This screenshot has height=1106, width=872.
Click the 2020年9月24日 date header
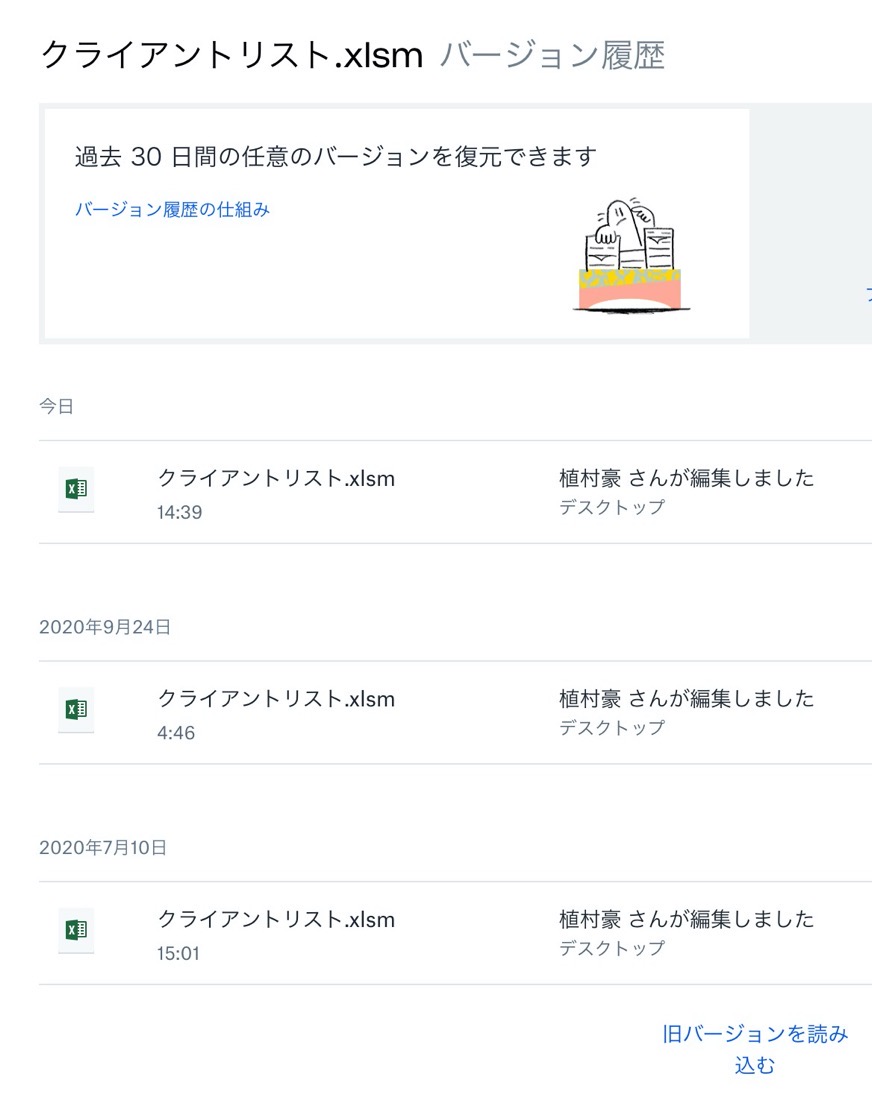(105, 627)
